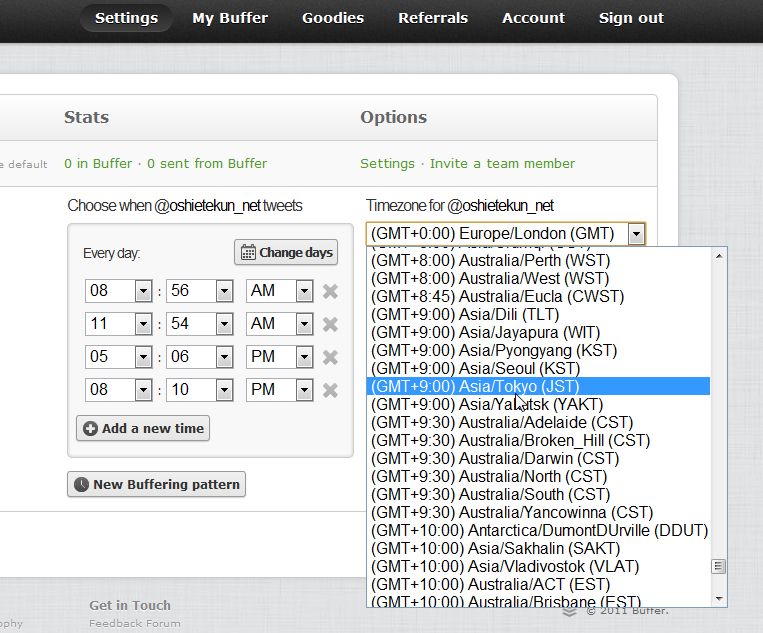The height and width of the screenshot is (633, 763).
Task: Open hour dropdown showing 11
Action: (x=119, y=324)
